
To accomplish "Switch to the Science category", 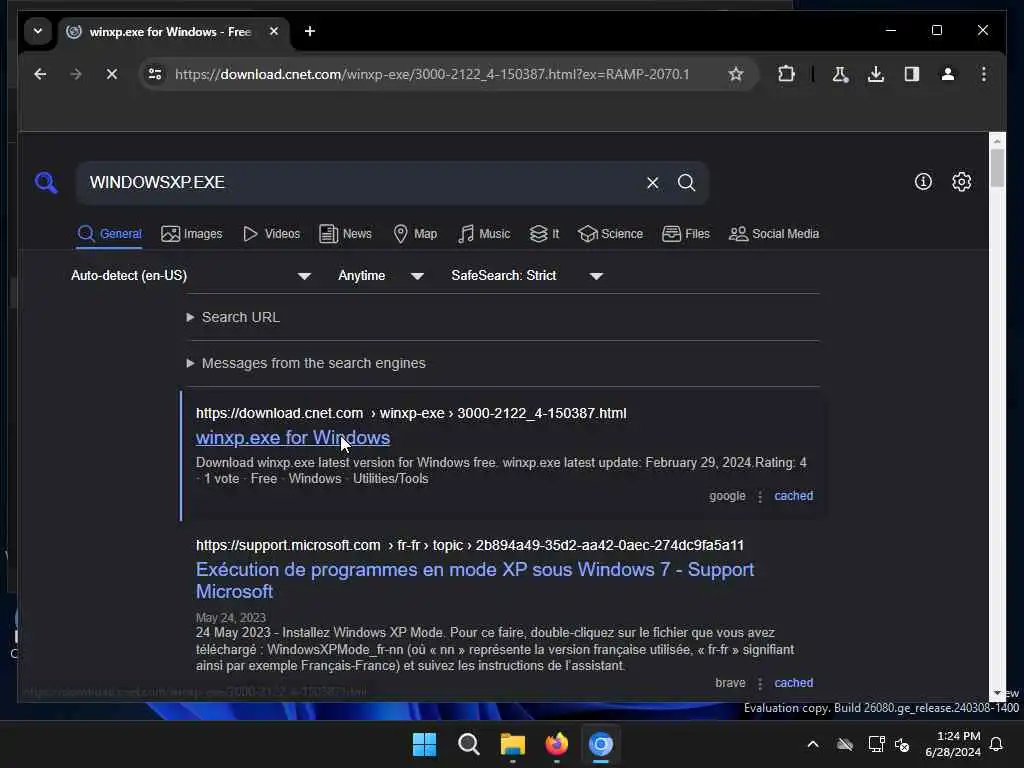I will [x=610, y=234].
